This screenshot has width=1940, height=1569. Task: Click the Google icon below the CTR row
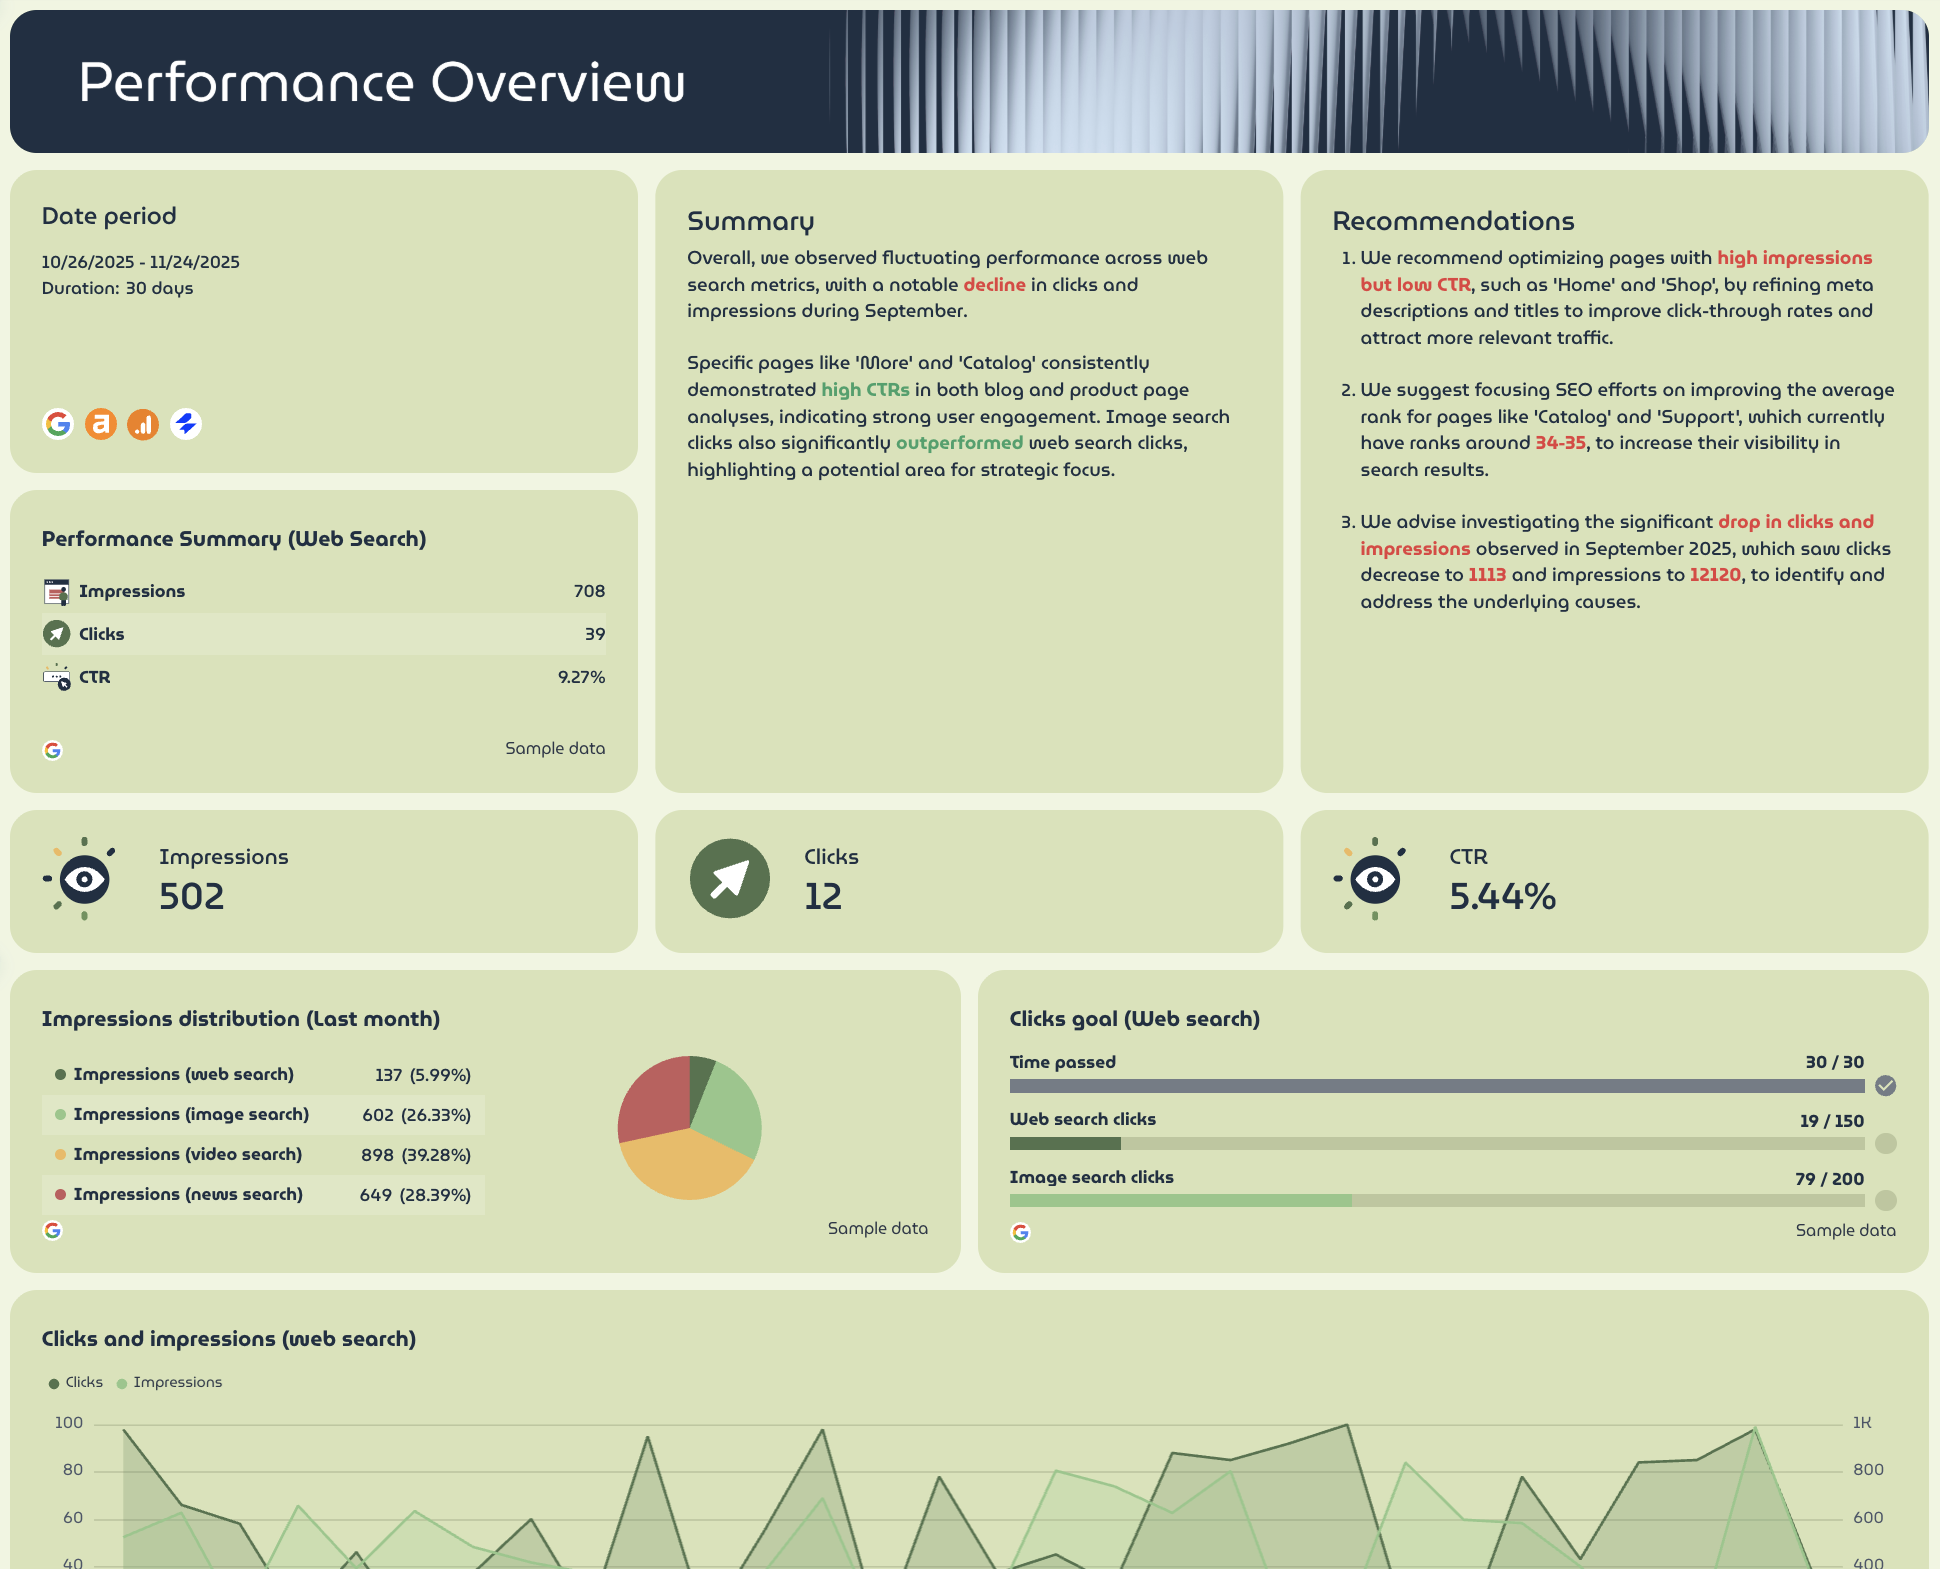click(x=53, y=749)
